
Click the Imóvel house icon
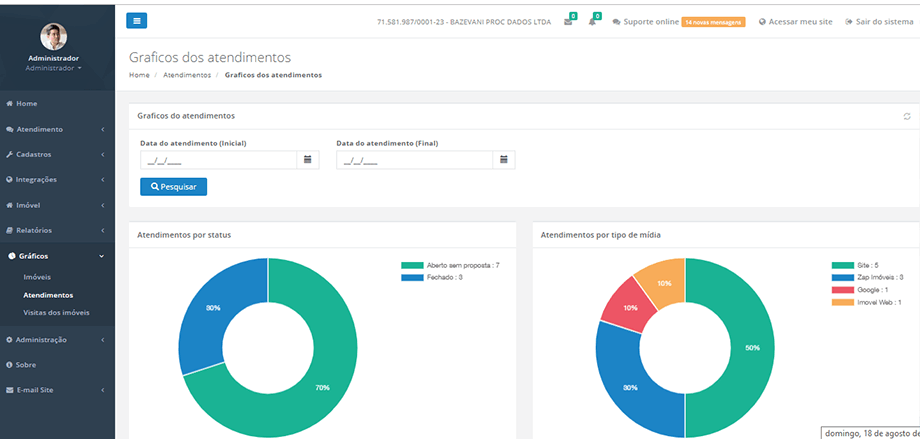coord(9,205)
